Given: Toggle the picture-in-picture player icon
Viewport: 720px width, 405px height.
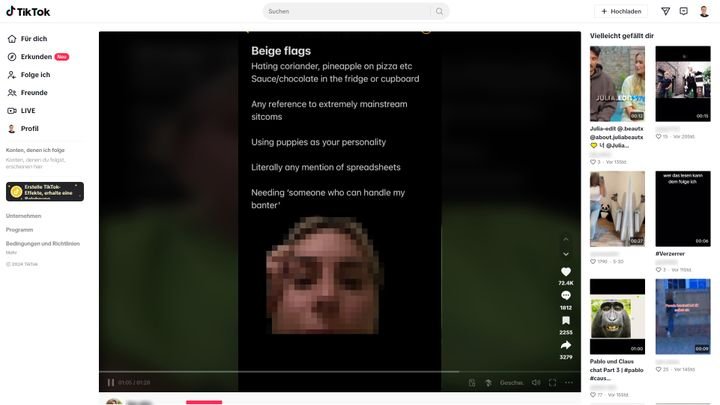Looking at the screenshot, I should click(x=472, y=382).
